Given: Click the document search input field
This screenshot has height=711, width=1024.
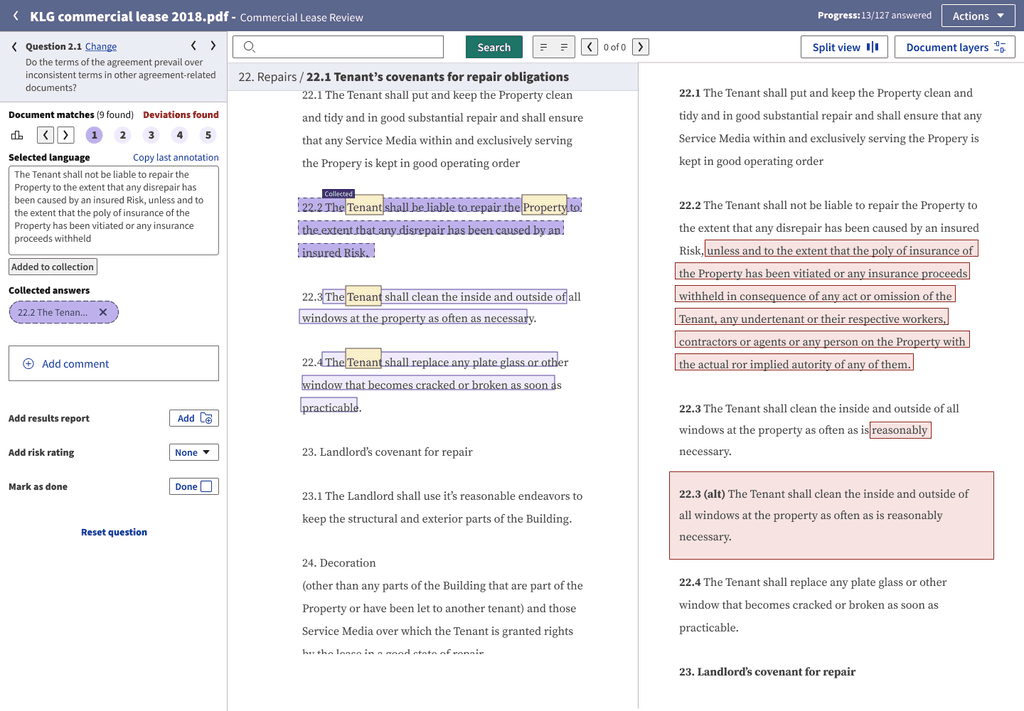Looking at the screenshot, I should (338, 47).
